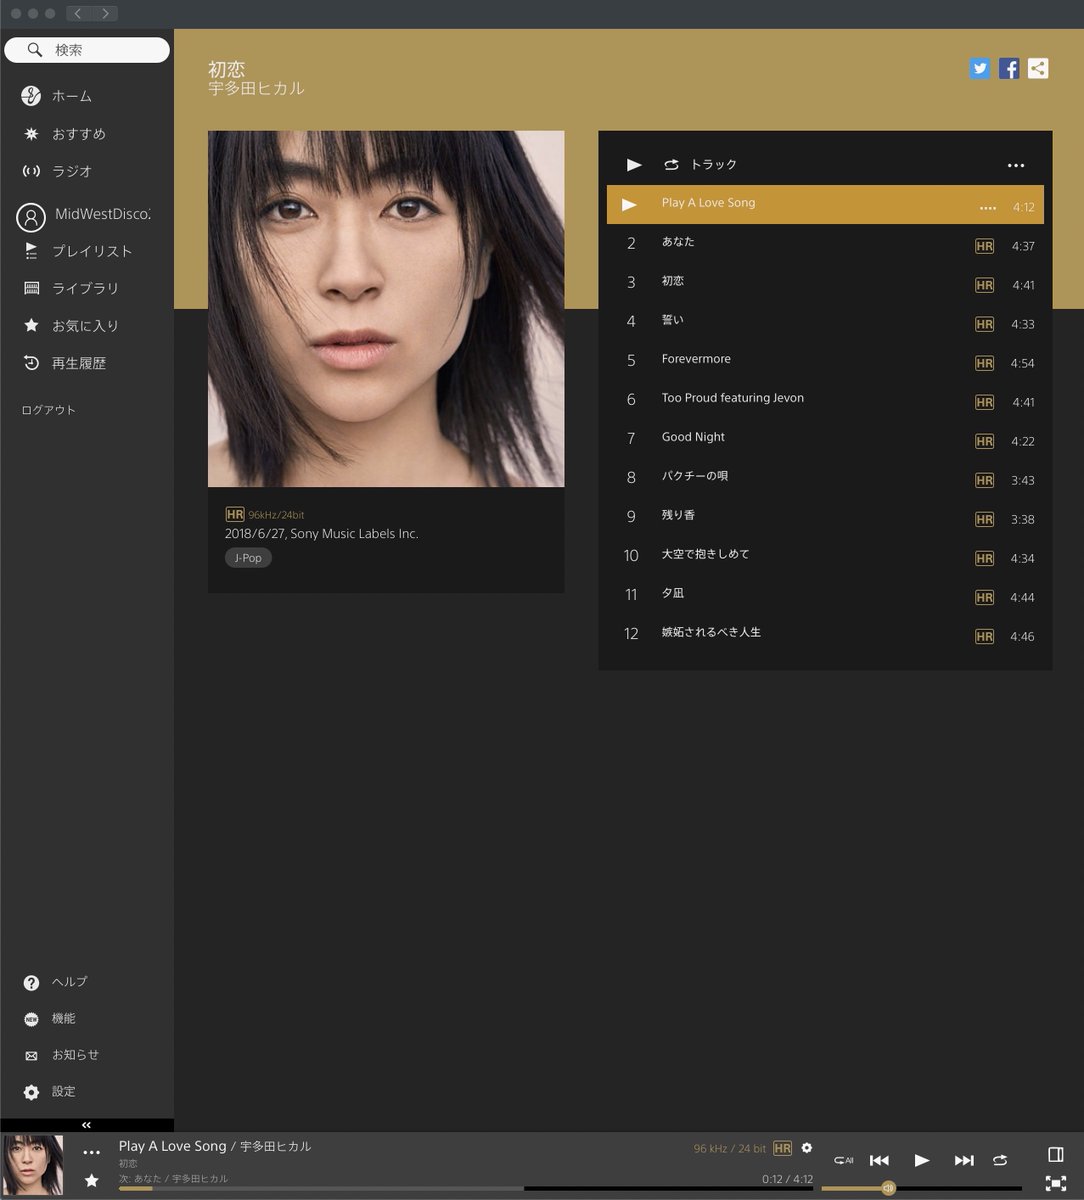Select track 7 Good Night

(x=825, y=438)
